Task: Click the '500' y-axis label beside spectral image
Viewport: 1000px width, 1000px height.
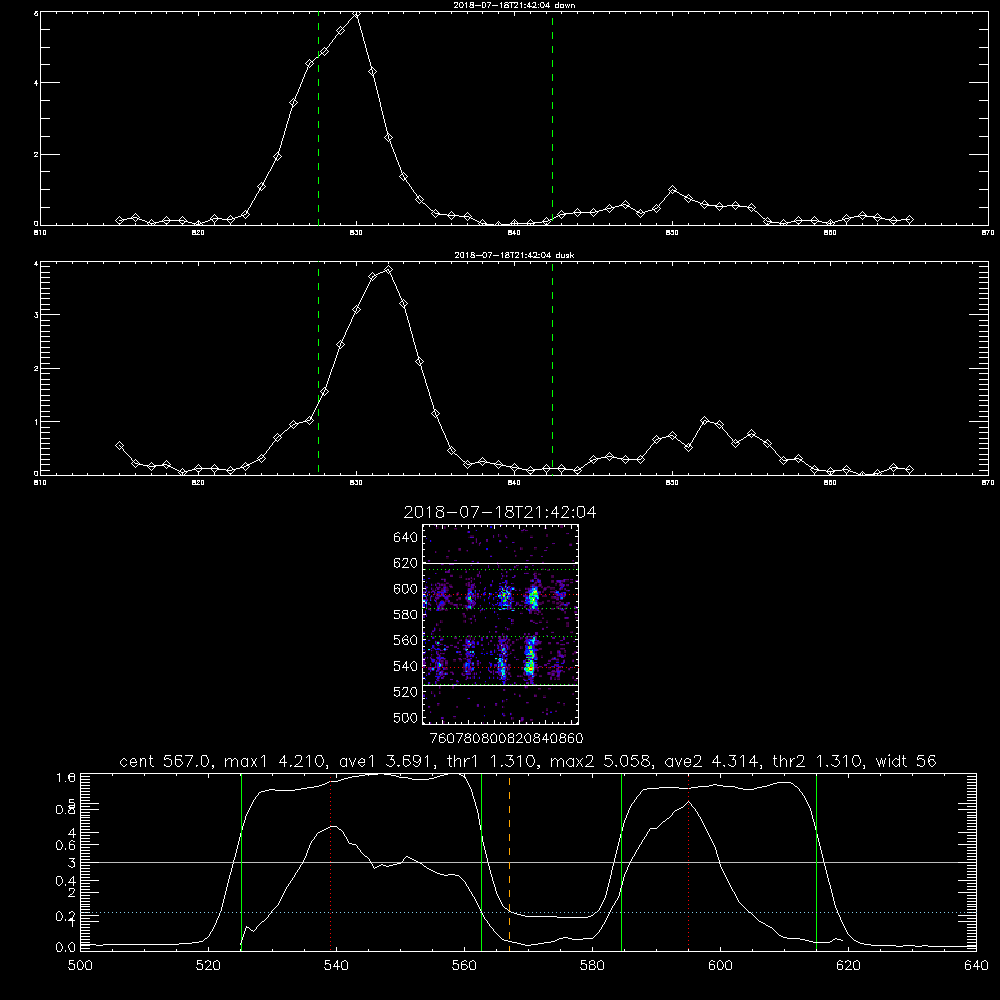Action: tap(406, 717)
